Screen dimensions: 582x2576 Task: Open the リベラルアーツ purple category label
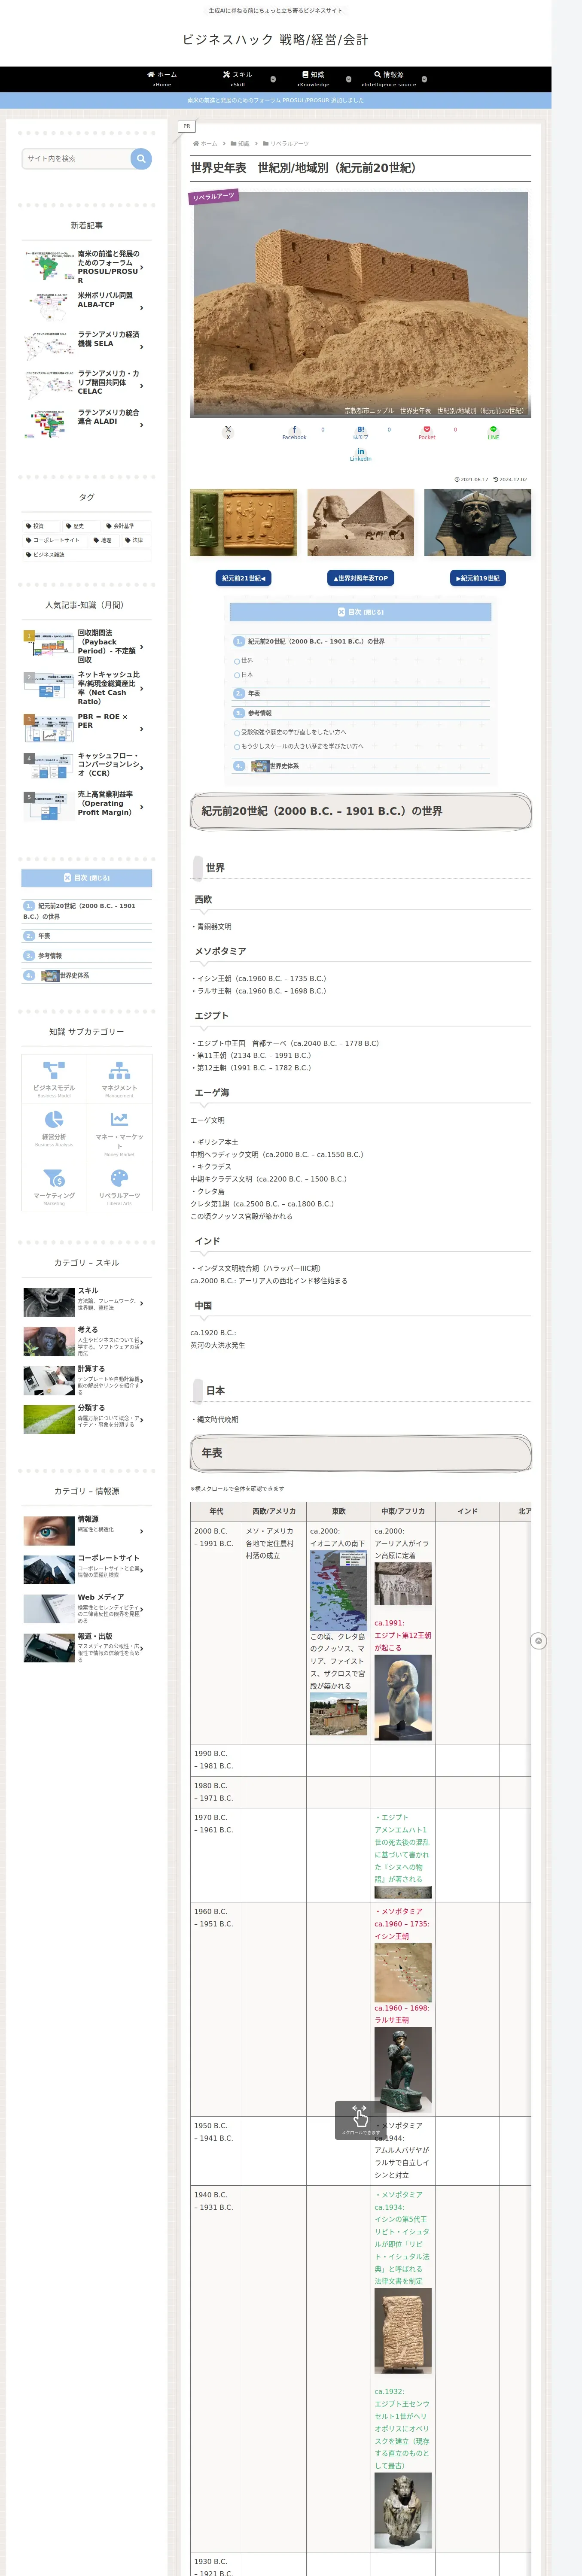pyautogui.click(x=214, y=197)
